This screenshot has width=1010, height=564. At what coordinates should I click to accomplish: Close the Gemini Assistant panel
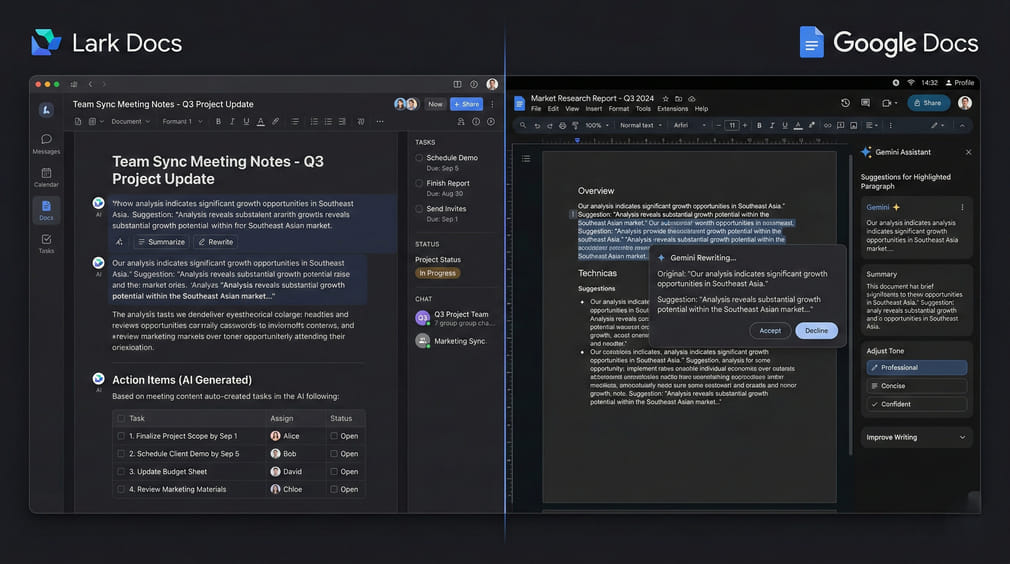tap(968, 153)
